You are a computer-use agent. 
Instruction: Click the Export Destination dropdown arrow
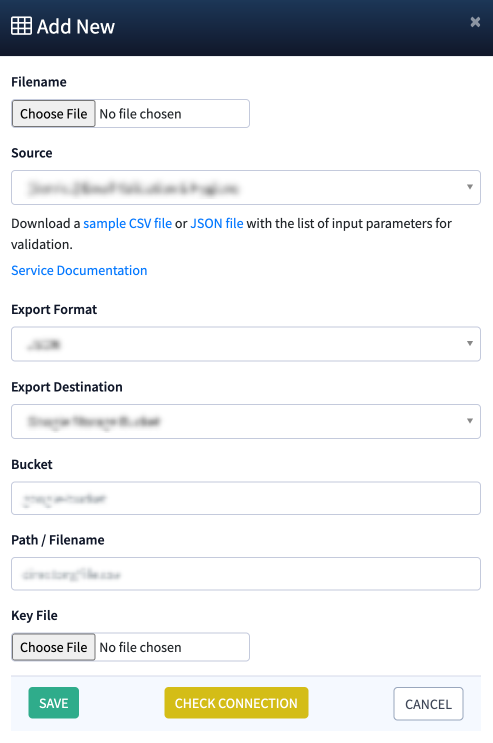(470, 420)
